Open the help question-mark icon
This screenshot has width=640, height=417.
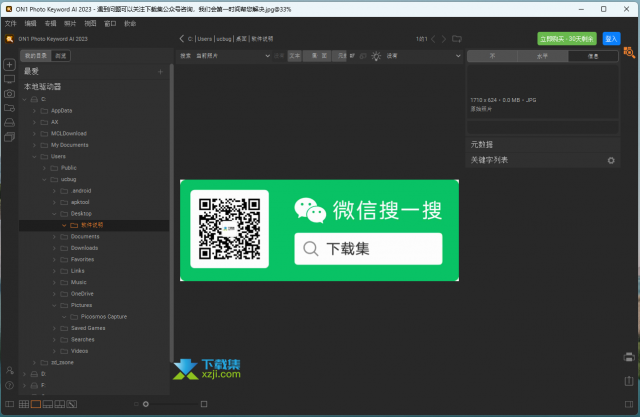click(9, 385)
